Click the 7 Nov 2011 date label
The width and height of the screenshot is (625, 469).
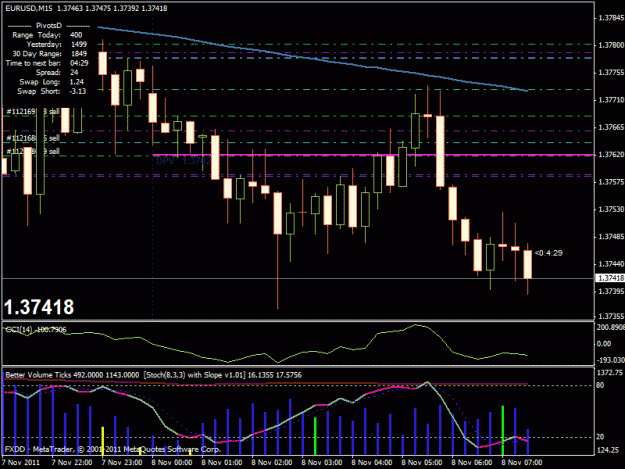coord(21,463)
